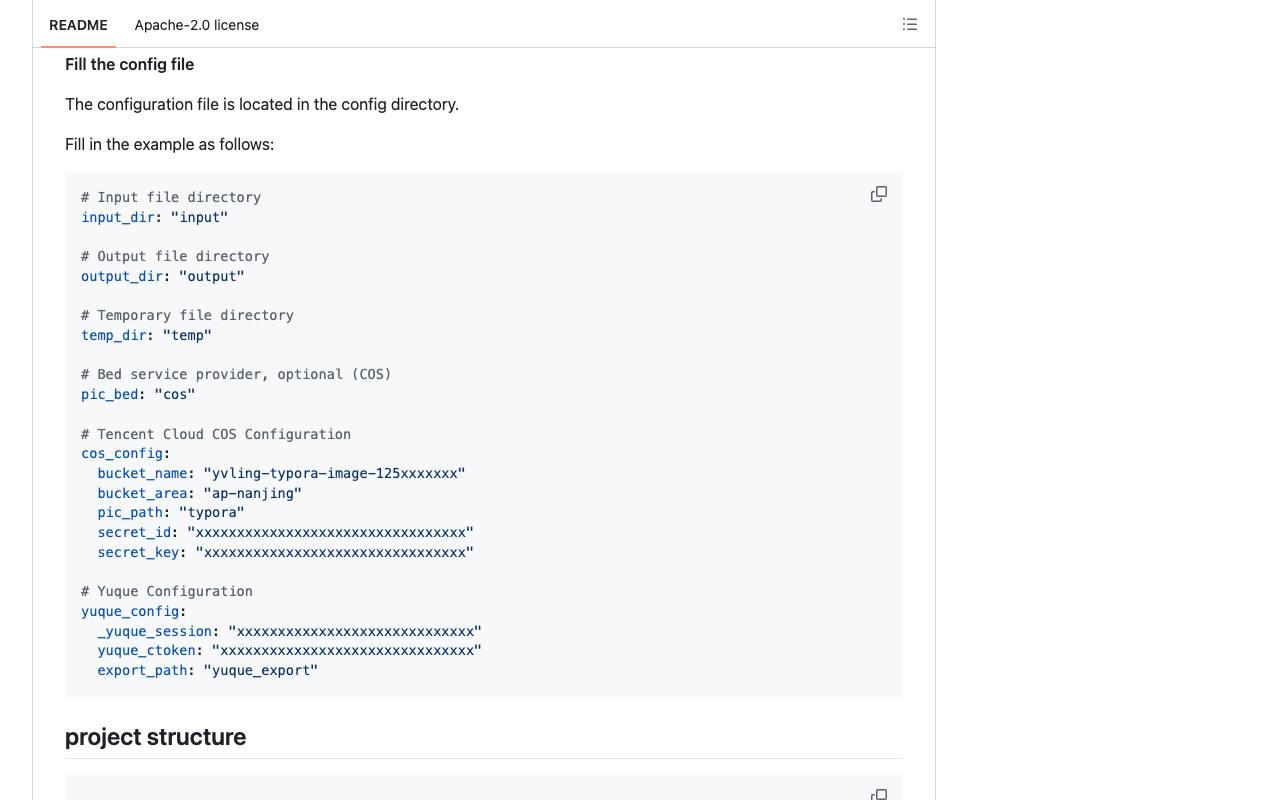Click sentence "The configuration file is located in the config directory."
The image size is (1280, 800).
[x=262, y=104]
